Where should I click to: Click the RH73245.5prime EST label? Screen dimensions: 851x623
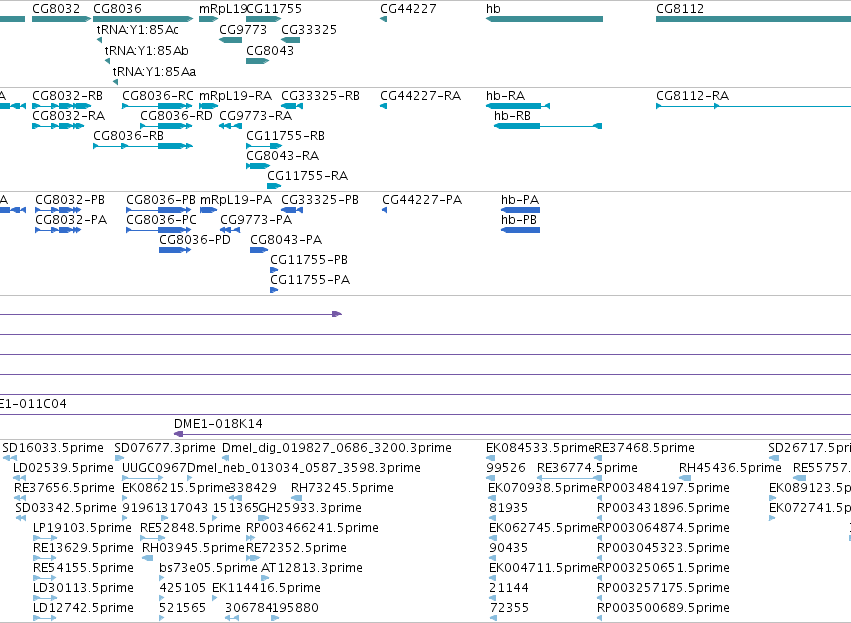coord(342,488)
